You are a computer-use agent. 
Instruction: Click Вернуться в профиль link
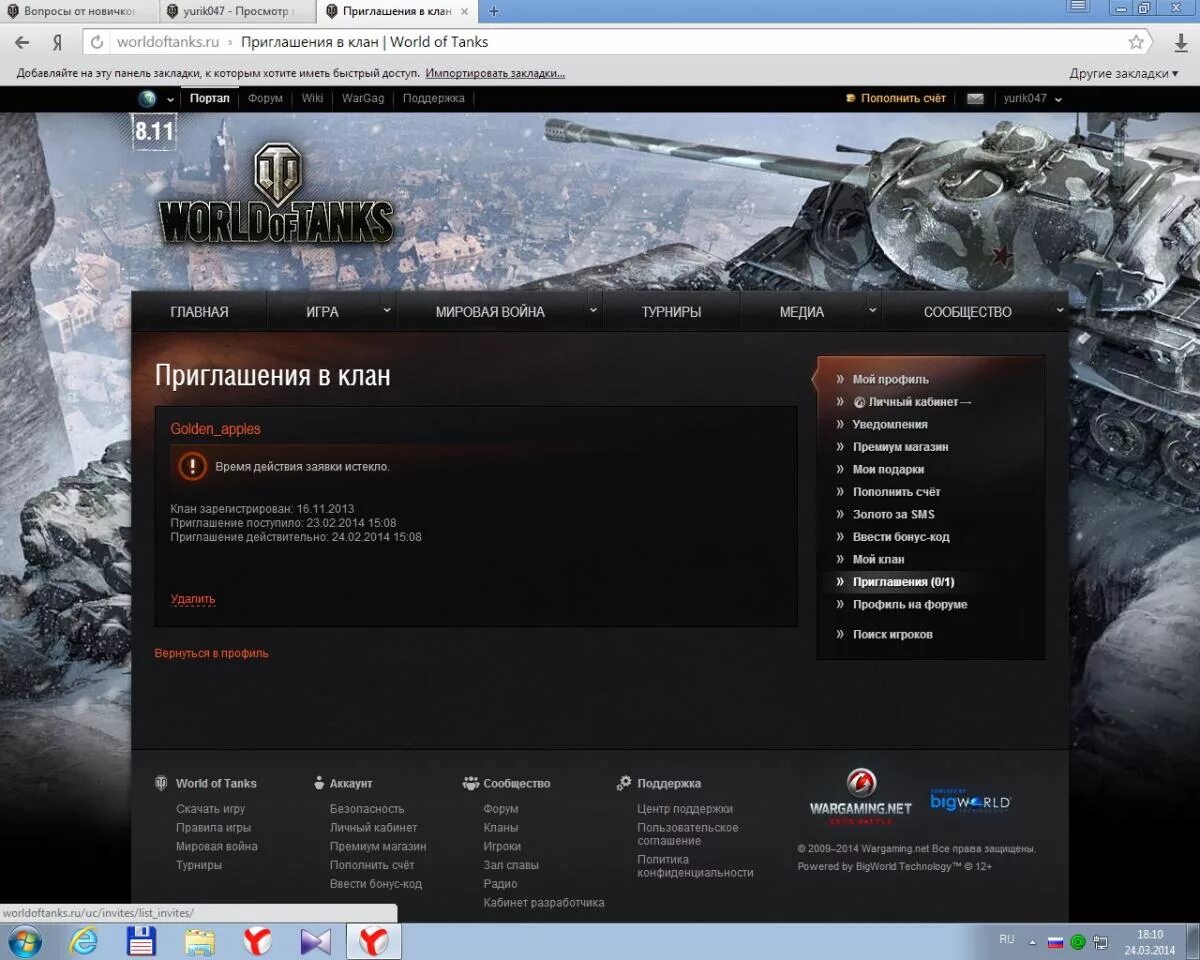(x=211, y=653)
